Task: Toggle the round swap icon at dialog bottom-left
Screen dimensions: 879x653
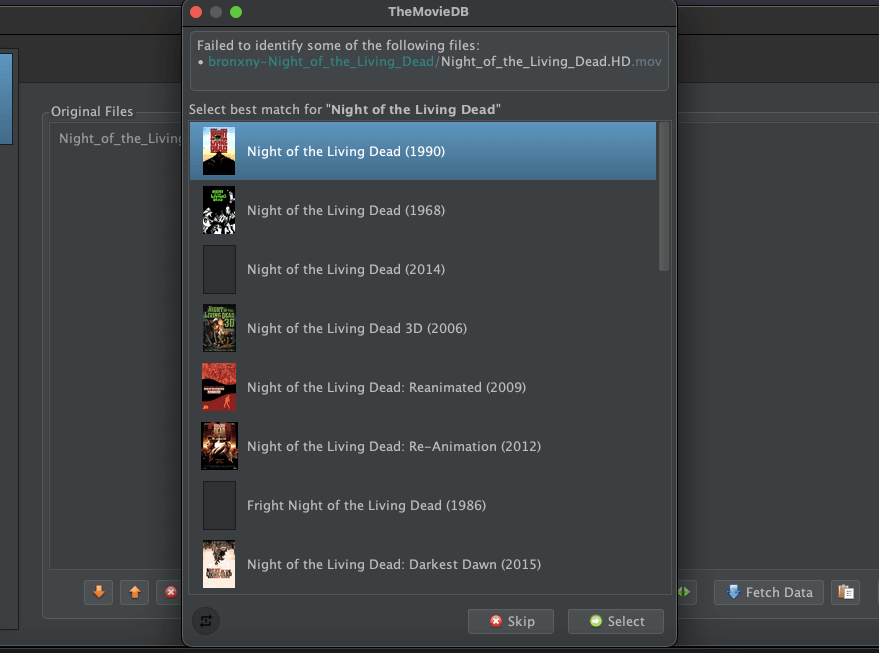Action: pos(206,620)
